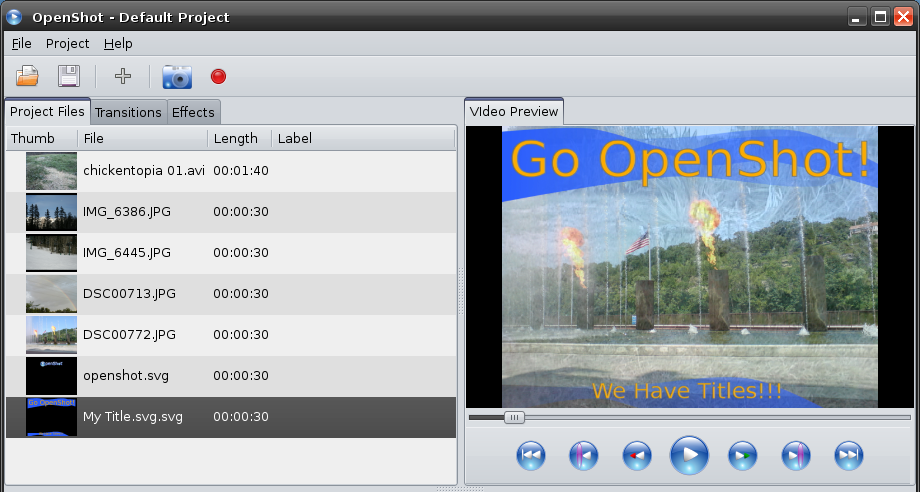The width and height of the screenshot is (920, 492).
Task: Click the fast forward playback button
Action: [742, 456]
